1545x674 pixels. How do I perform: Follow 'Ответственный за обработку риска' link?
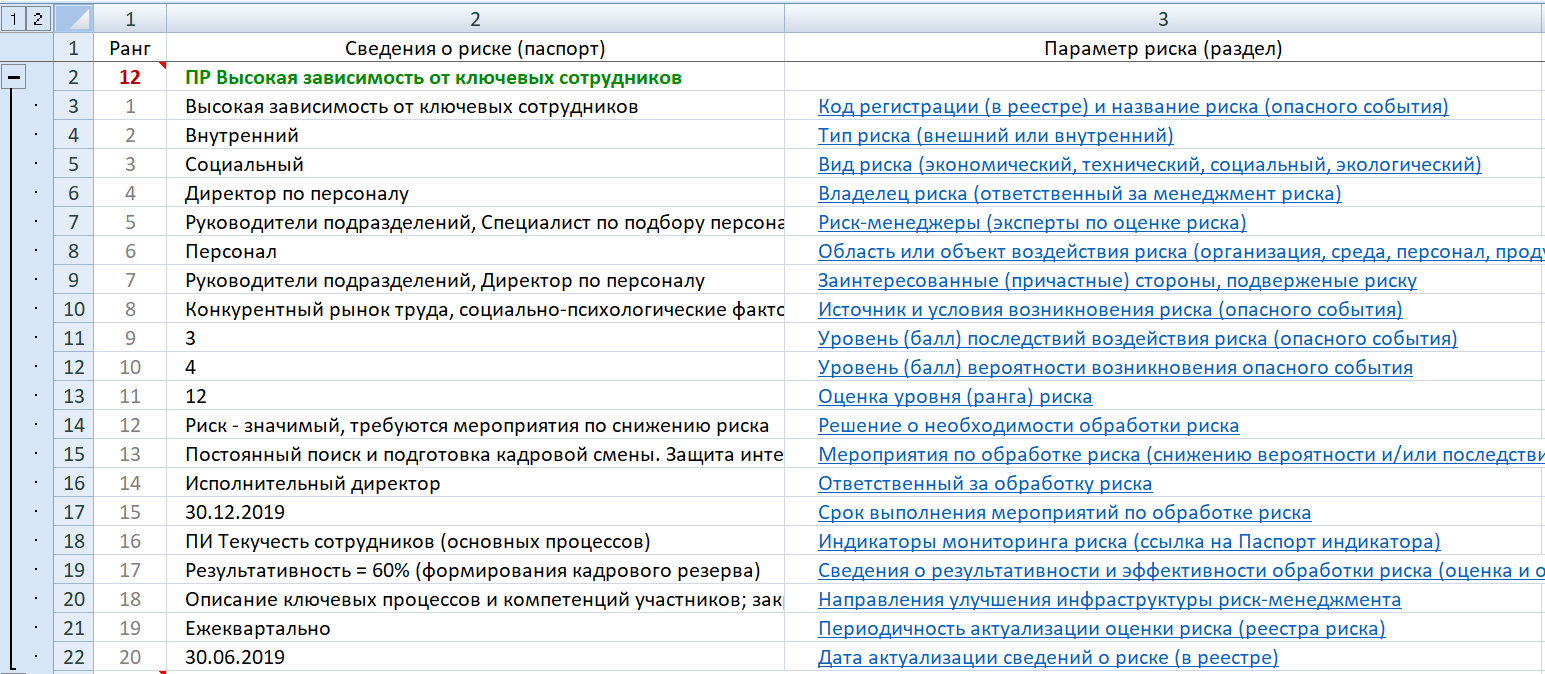(985, 484)
